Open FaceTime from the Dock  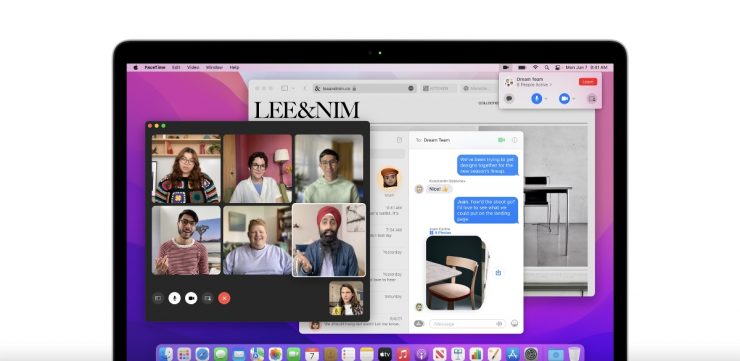(294, 354)
